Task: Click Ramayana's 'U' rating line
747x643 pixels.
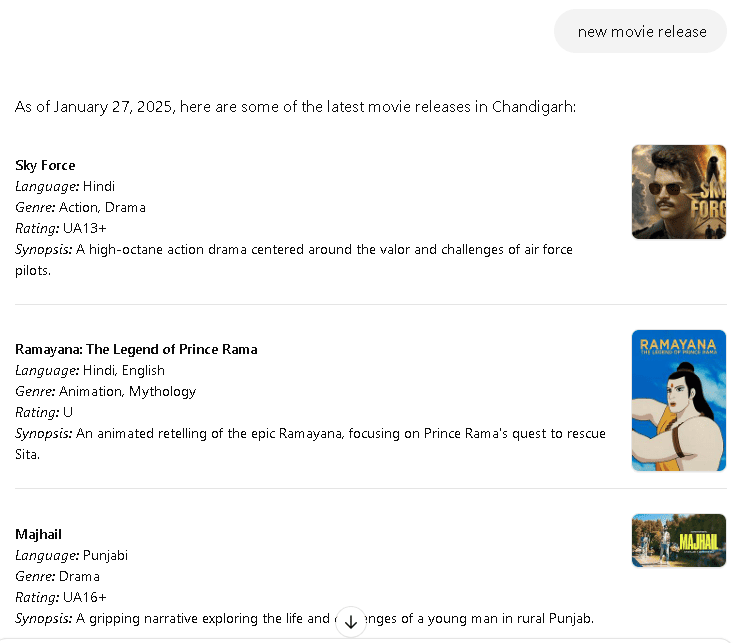Action: pyautogui.click(x=44, y=412)
